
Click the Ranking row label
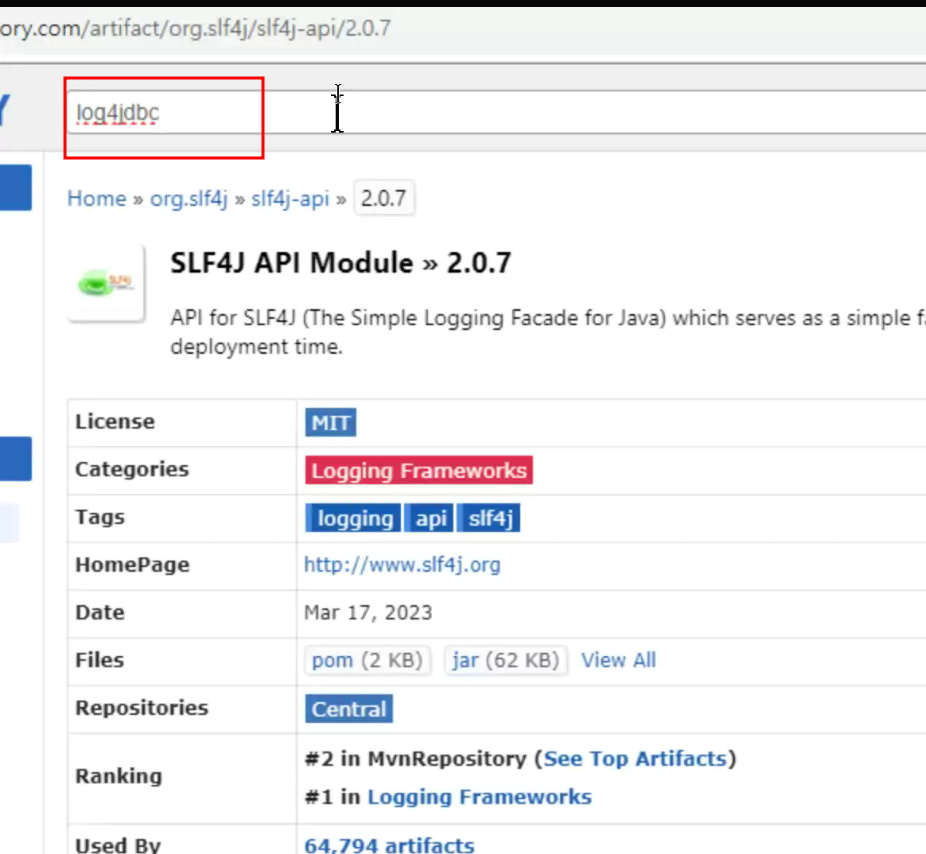(119, 776)
